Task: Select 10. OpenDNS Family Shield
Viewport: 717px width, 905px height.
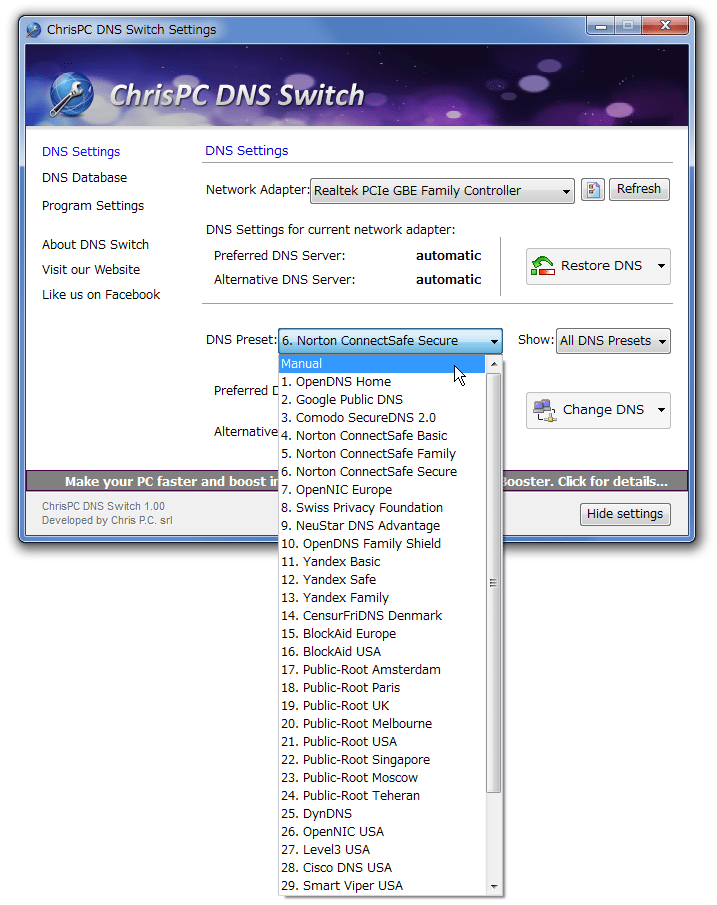Action: 382,544
